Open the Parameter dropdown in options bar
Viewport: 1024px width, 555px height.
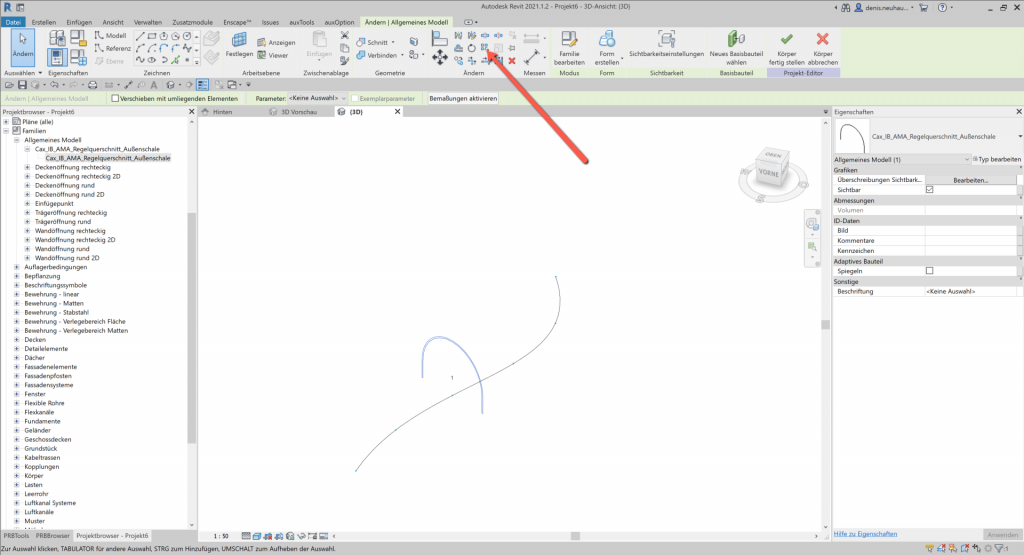317,99
